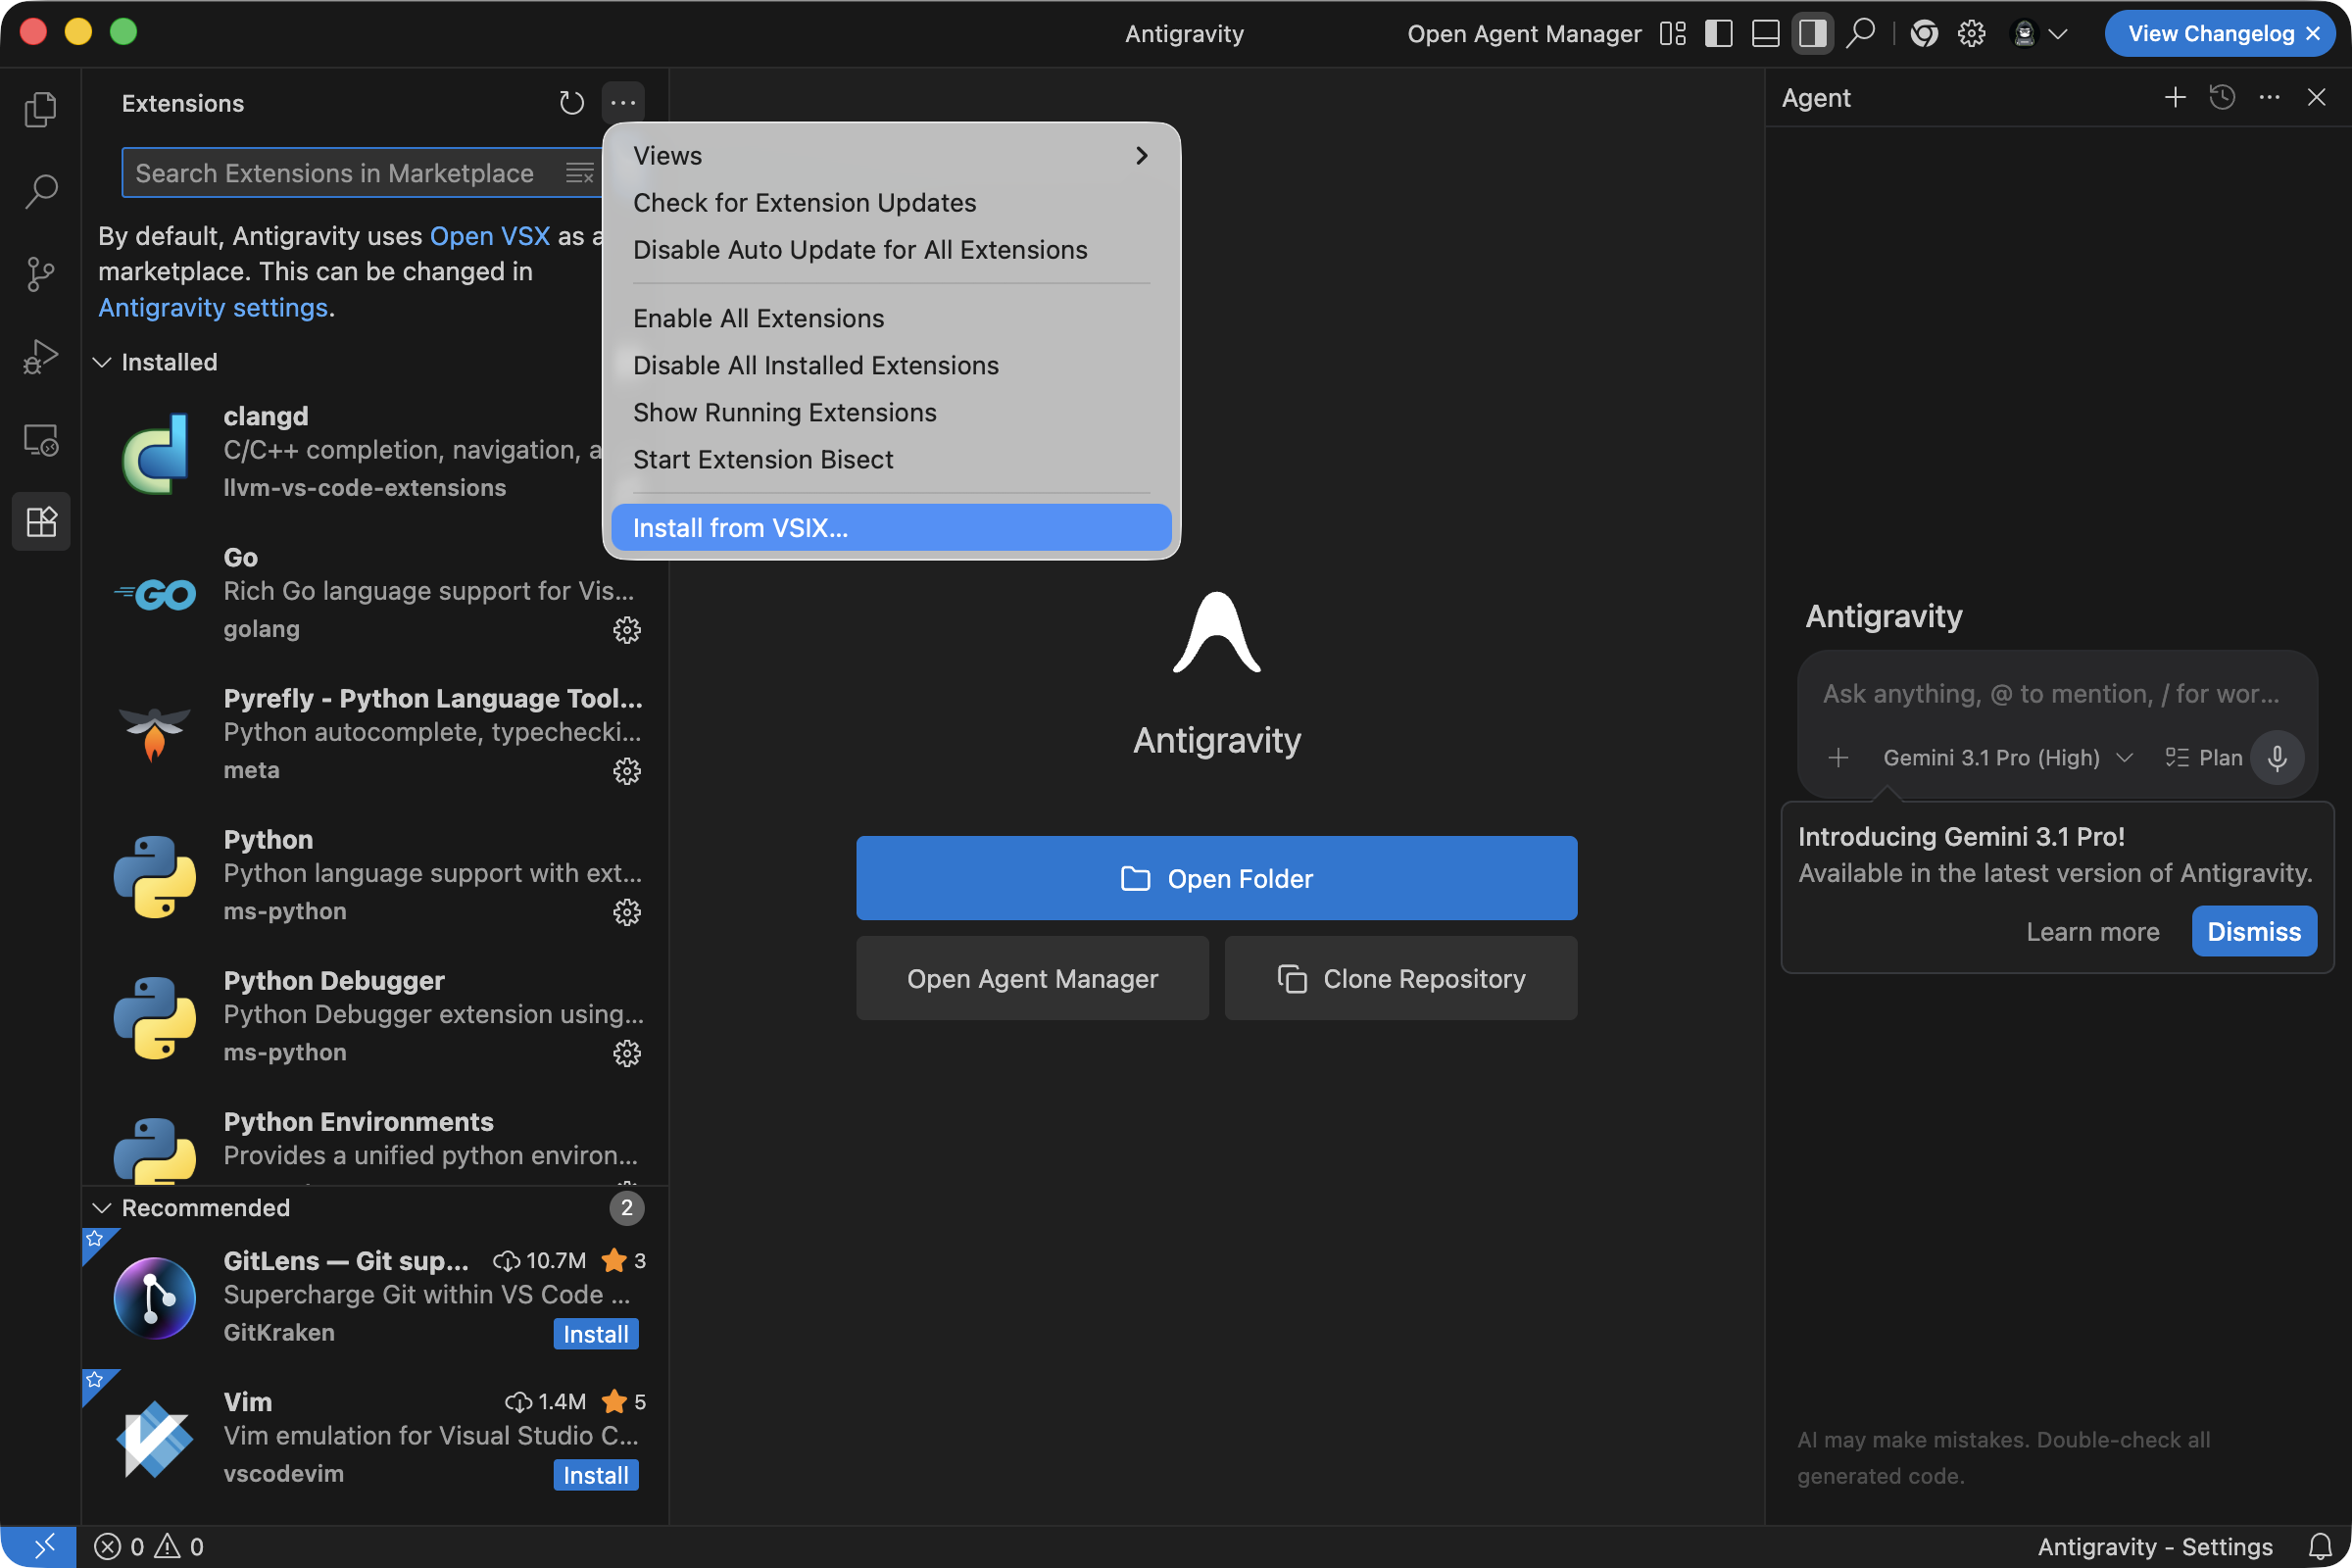Toggle primary side bar visibility

pos(1718,34)
